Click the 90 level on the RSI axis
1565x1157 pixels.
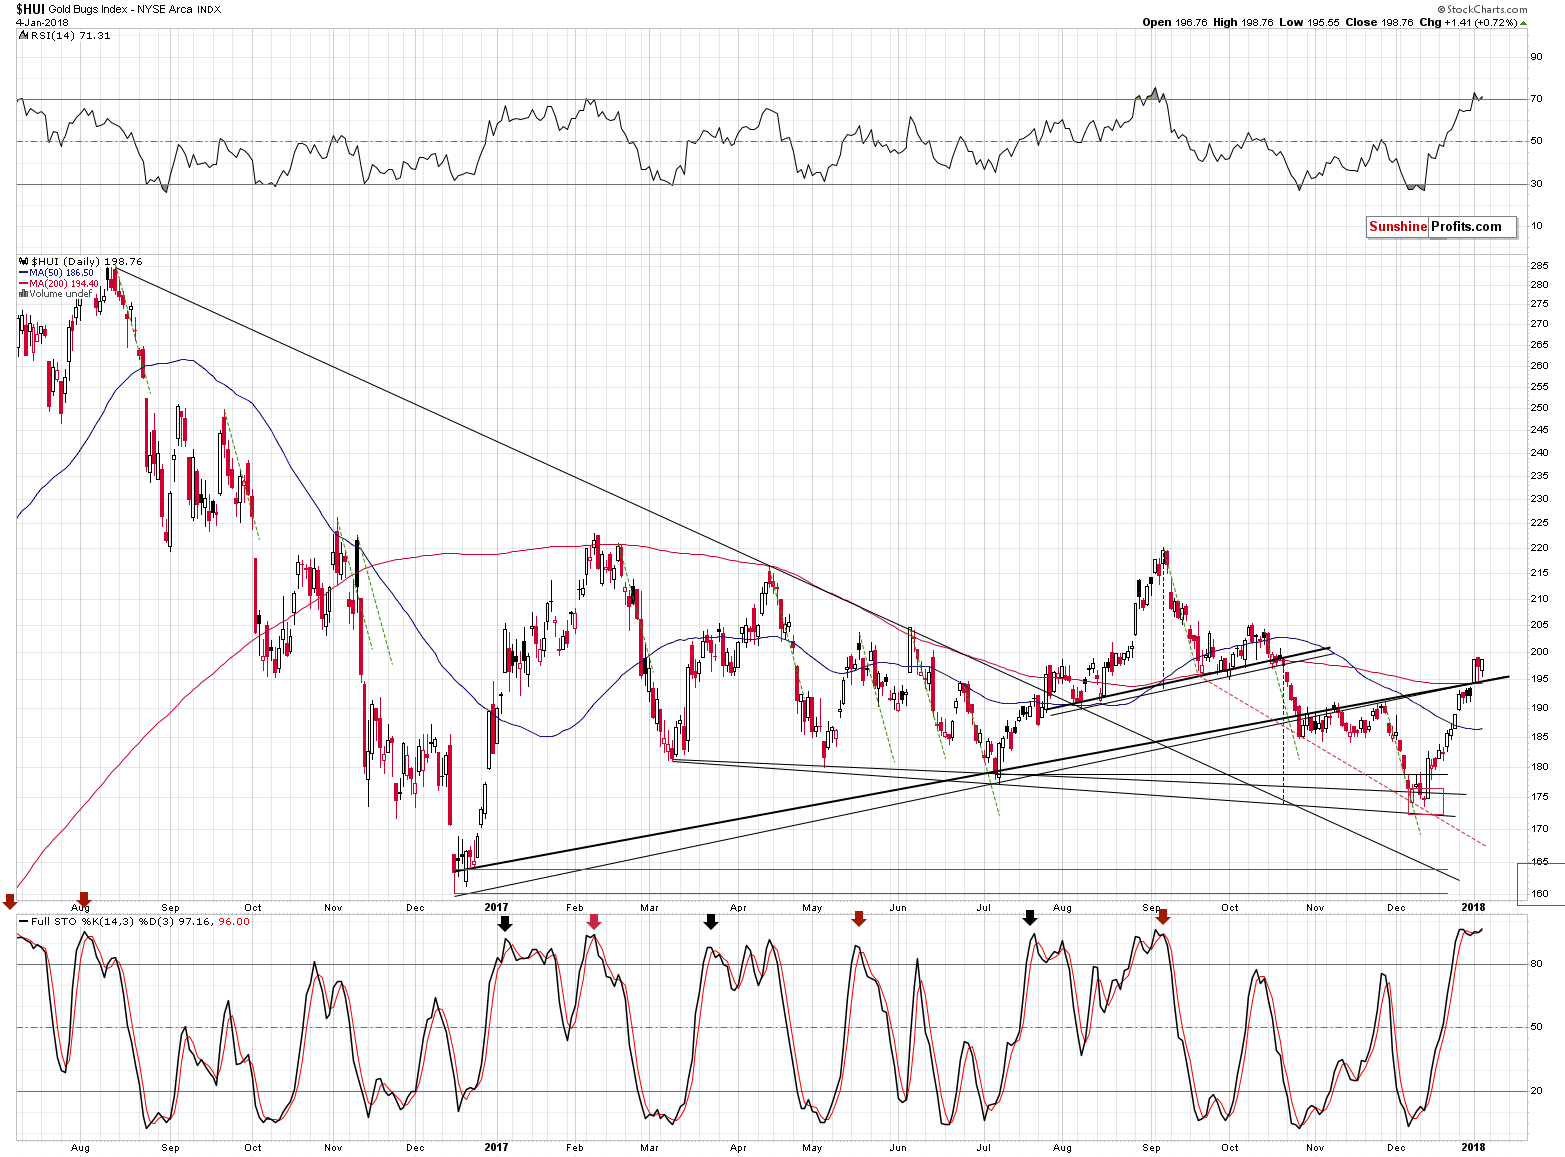tap(1536, 57)
